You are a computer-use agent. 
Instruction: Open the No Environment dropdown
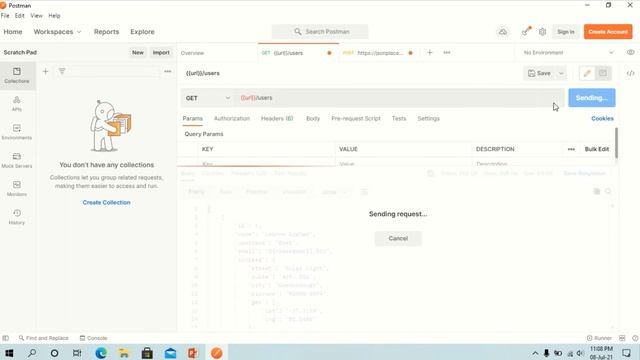(568, 53)
